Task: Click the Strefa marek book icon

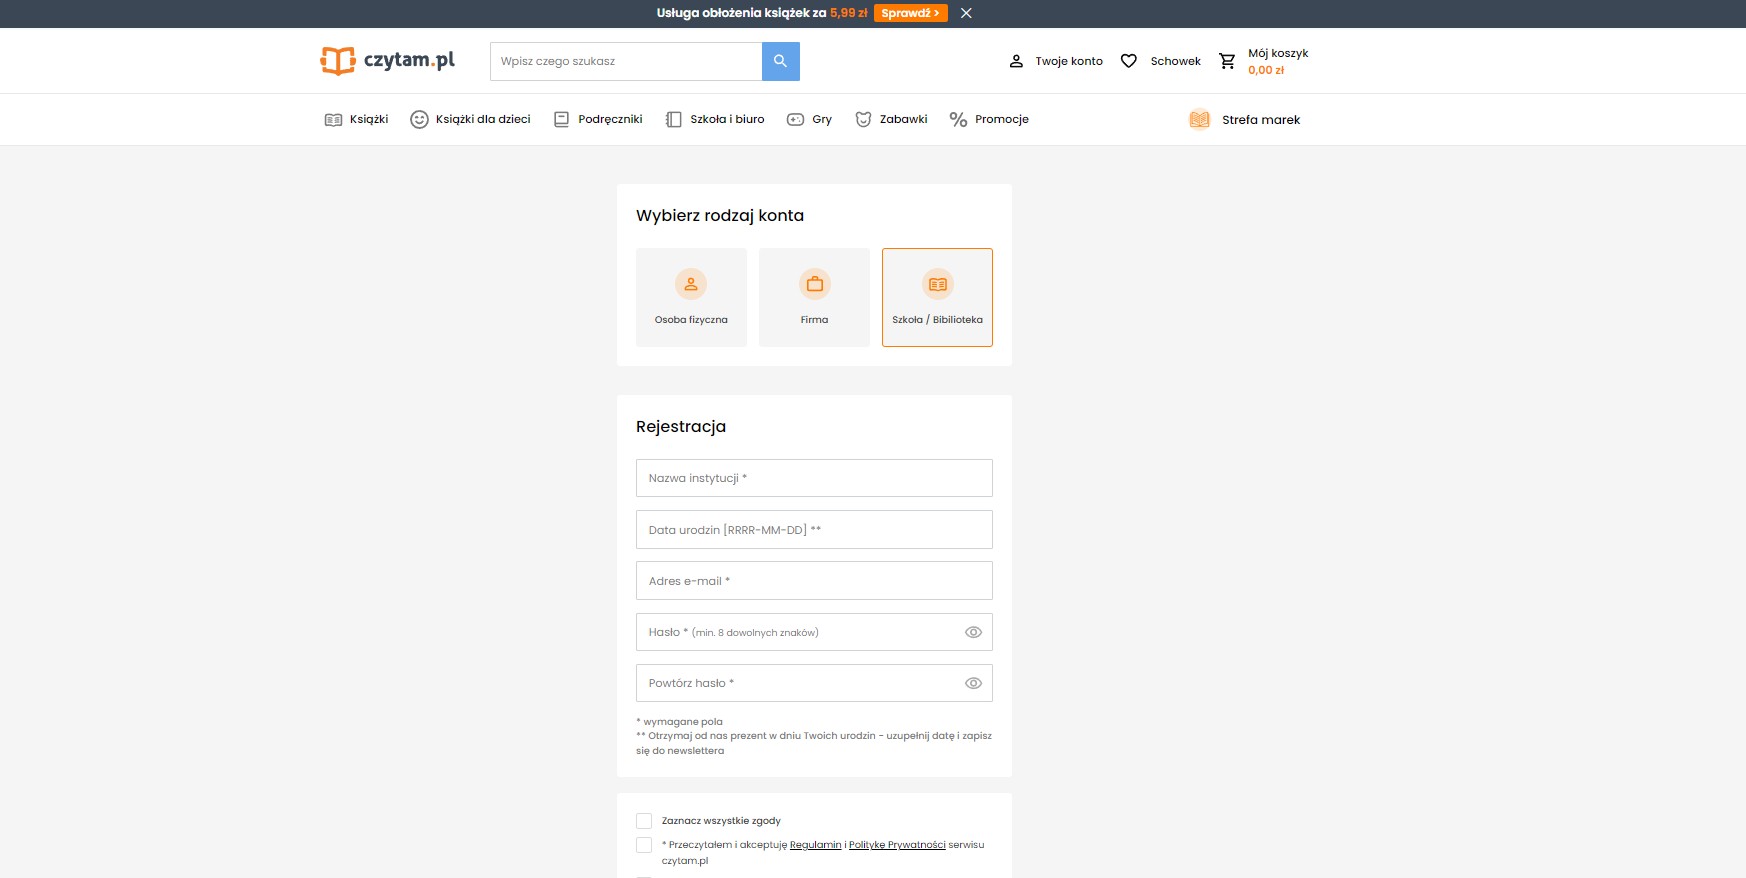Action: coord(1199,119)
